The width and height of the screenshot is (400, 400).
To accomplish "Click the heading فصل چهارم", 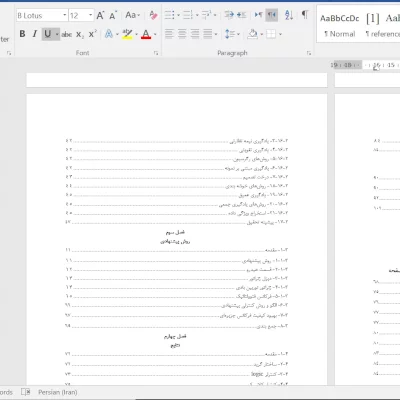I will 175,336.
